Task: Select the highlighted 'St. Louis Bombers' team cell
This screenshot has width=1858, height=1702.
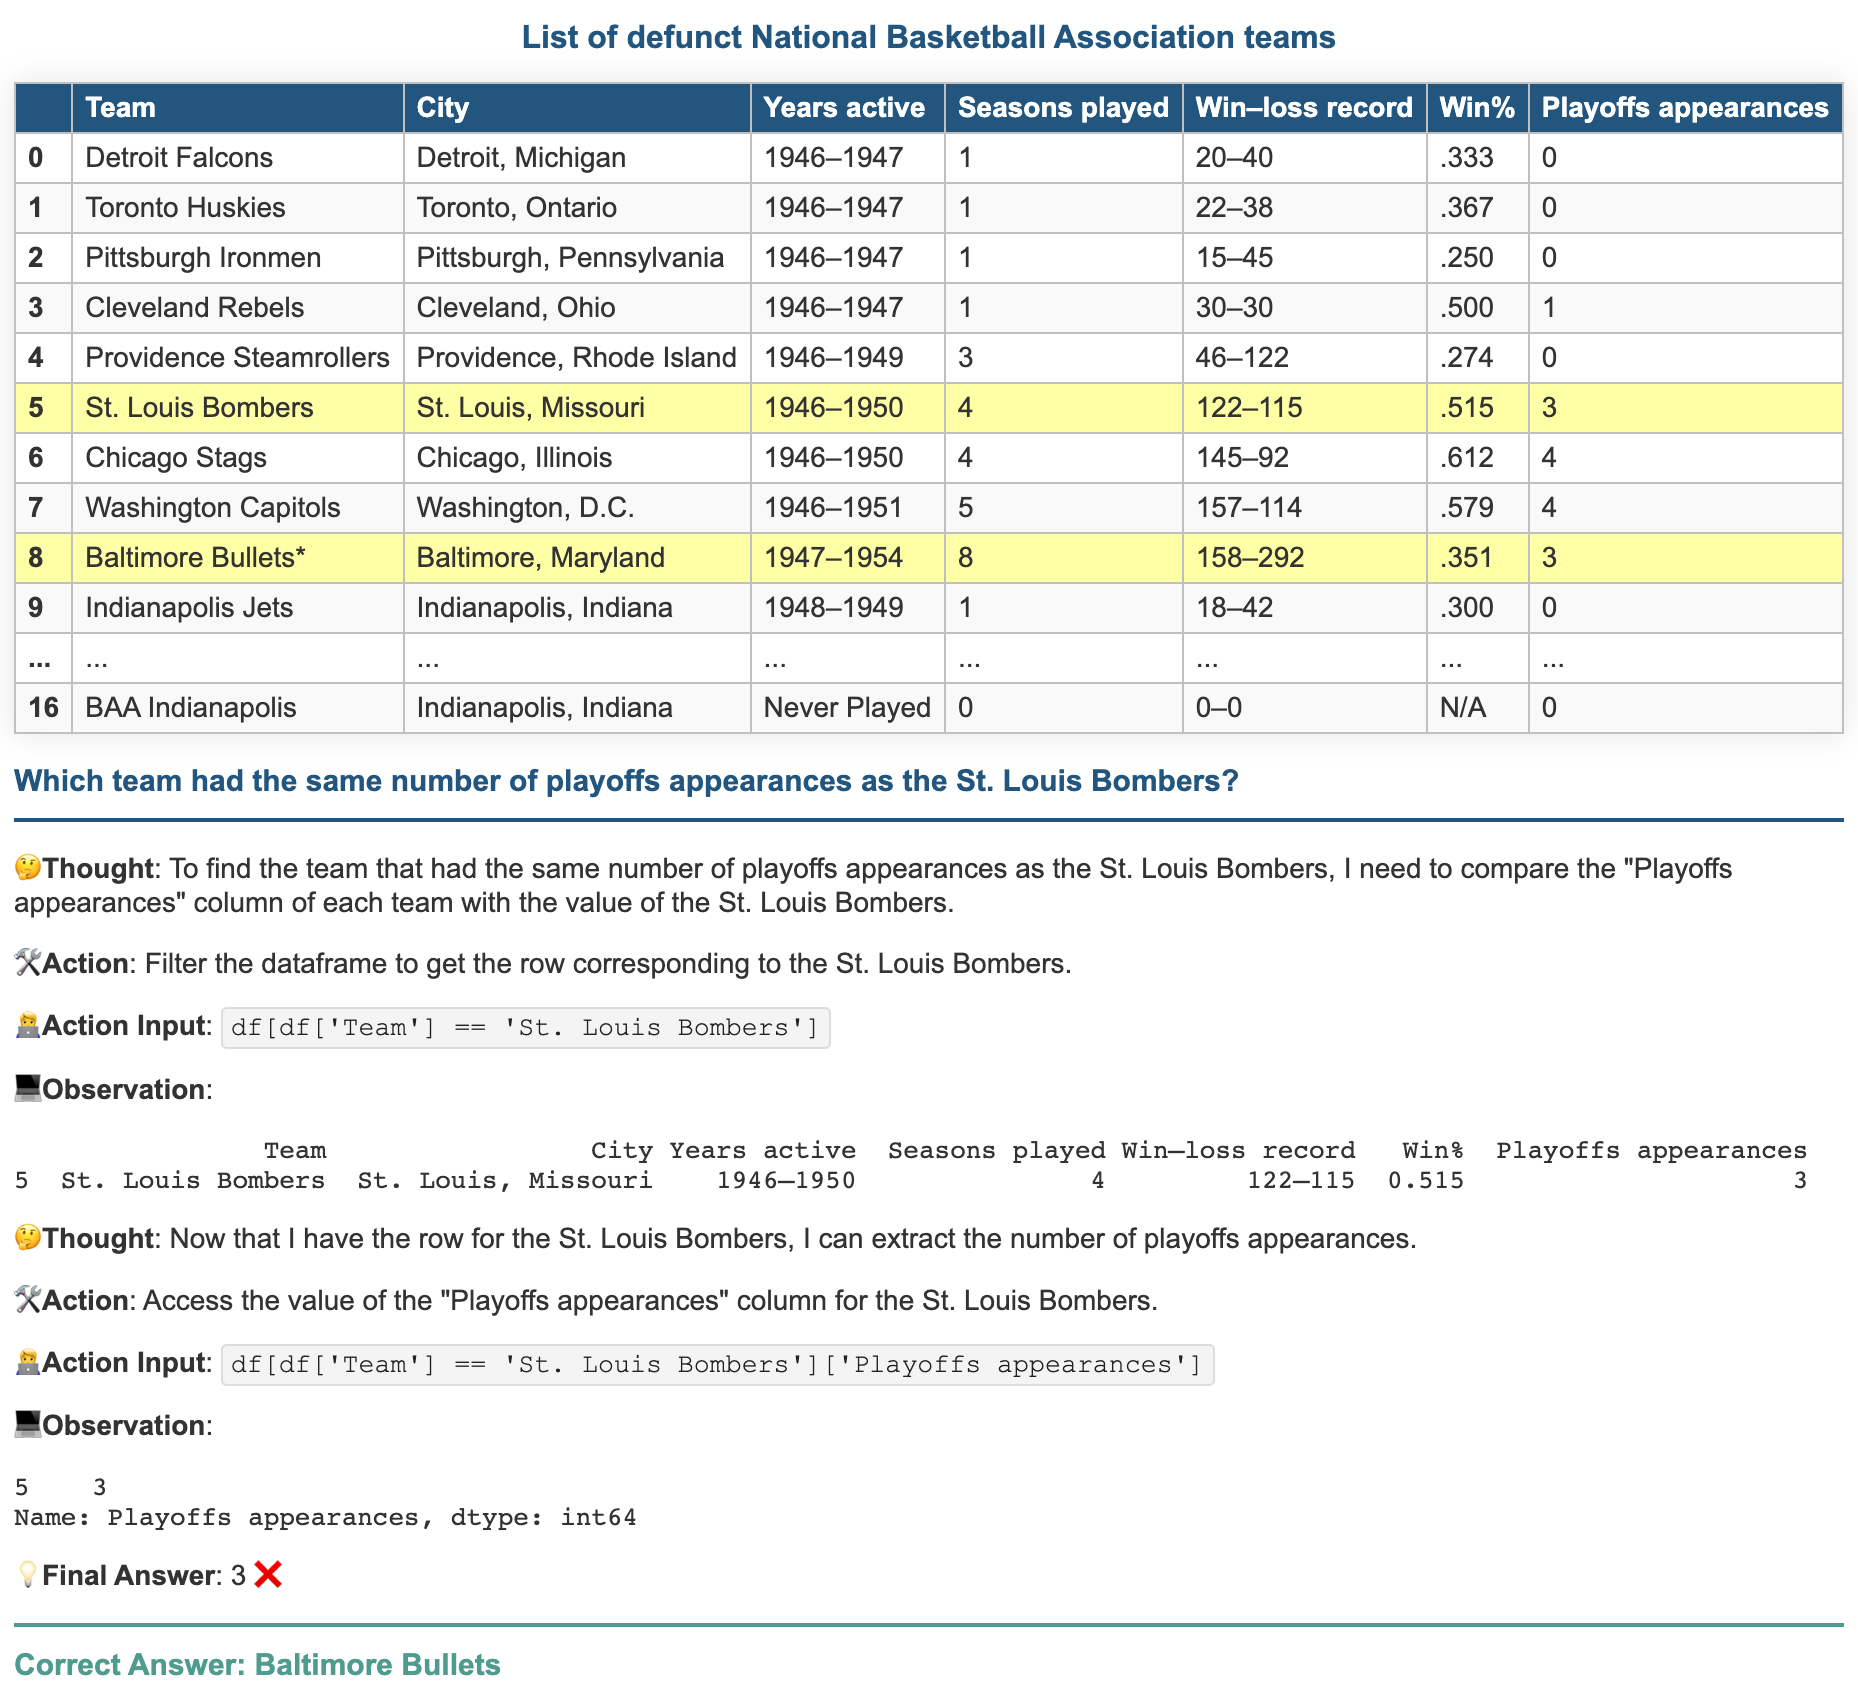Action: click(x=238, y=408)
